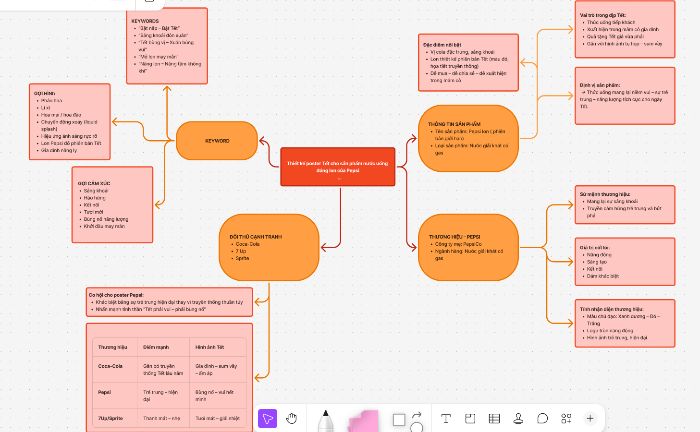Click the Sứ mệnh thương hiệu heading
700x432 pixels.
[x=605, y=194]
